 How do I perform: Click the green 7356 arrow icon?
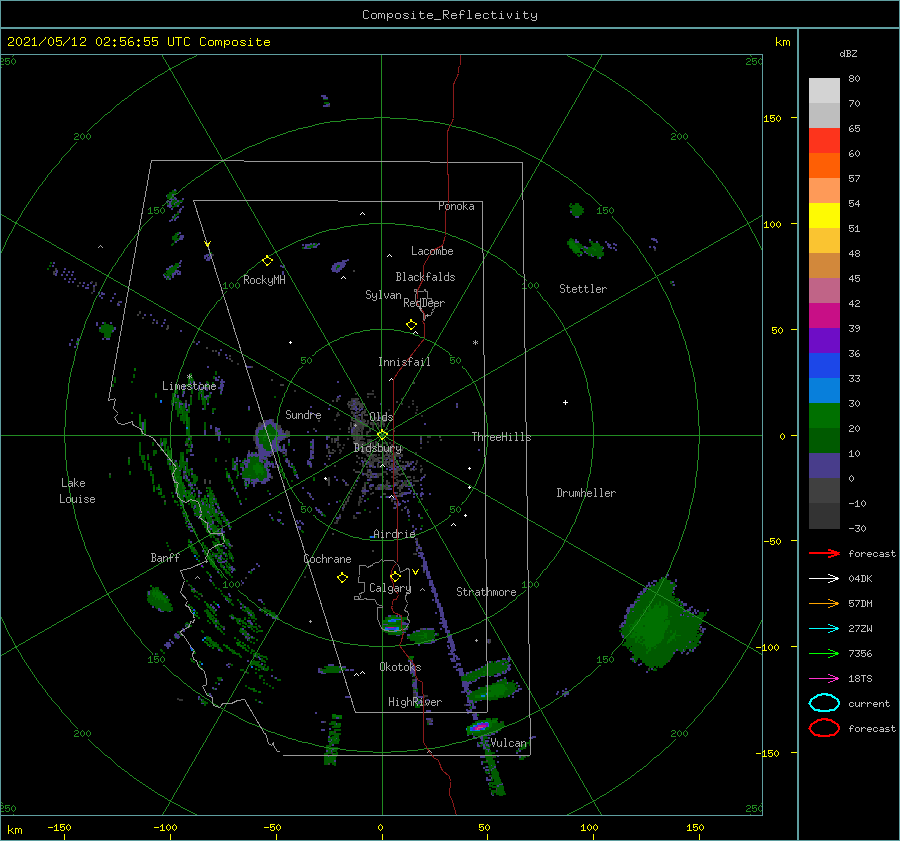click(x=824, y=653)
